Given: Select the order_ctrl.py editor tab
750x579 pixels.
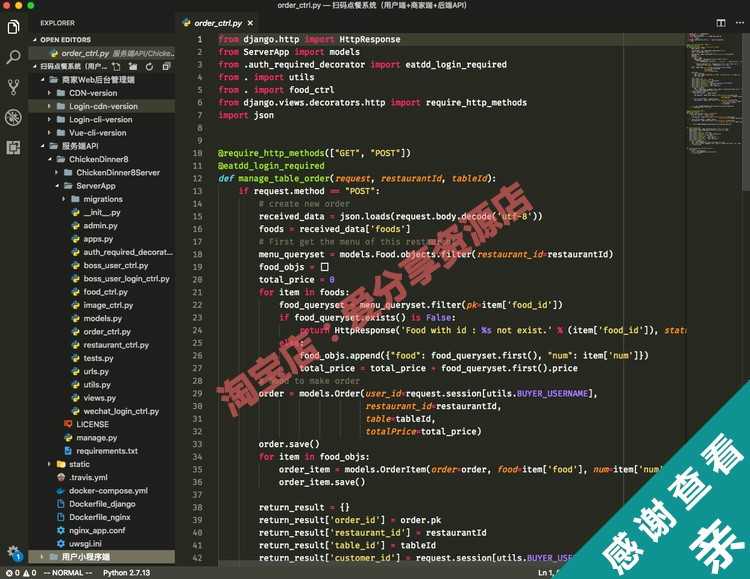Looking at the screenshot, I should click(x=218, y=23).
